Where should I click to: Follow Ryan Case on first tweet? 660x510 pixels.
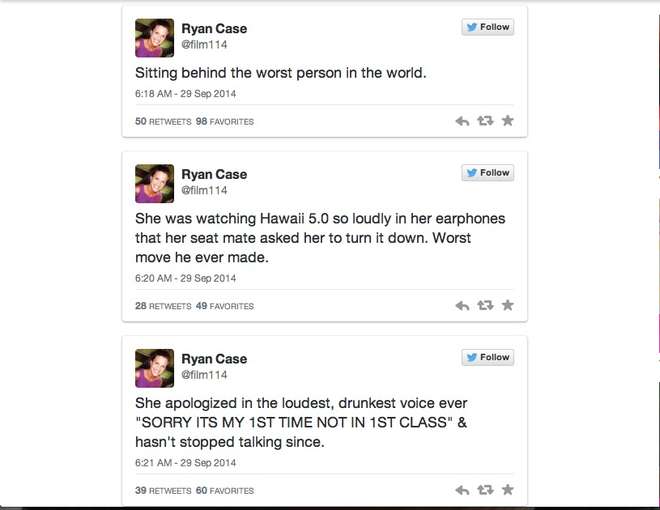click(x=488, y=28)
